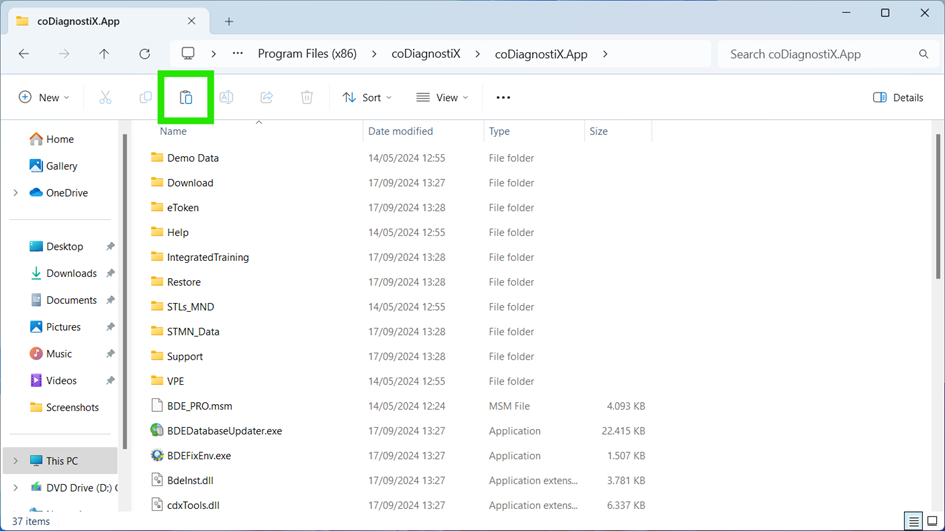The image size is (945, 531).
Task: Close the coDiagnostiX.App tab
Action: [191, 21]
